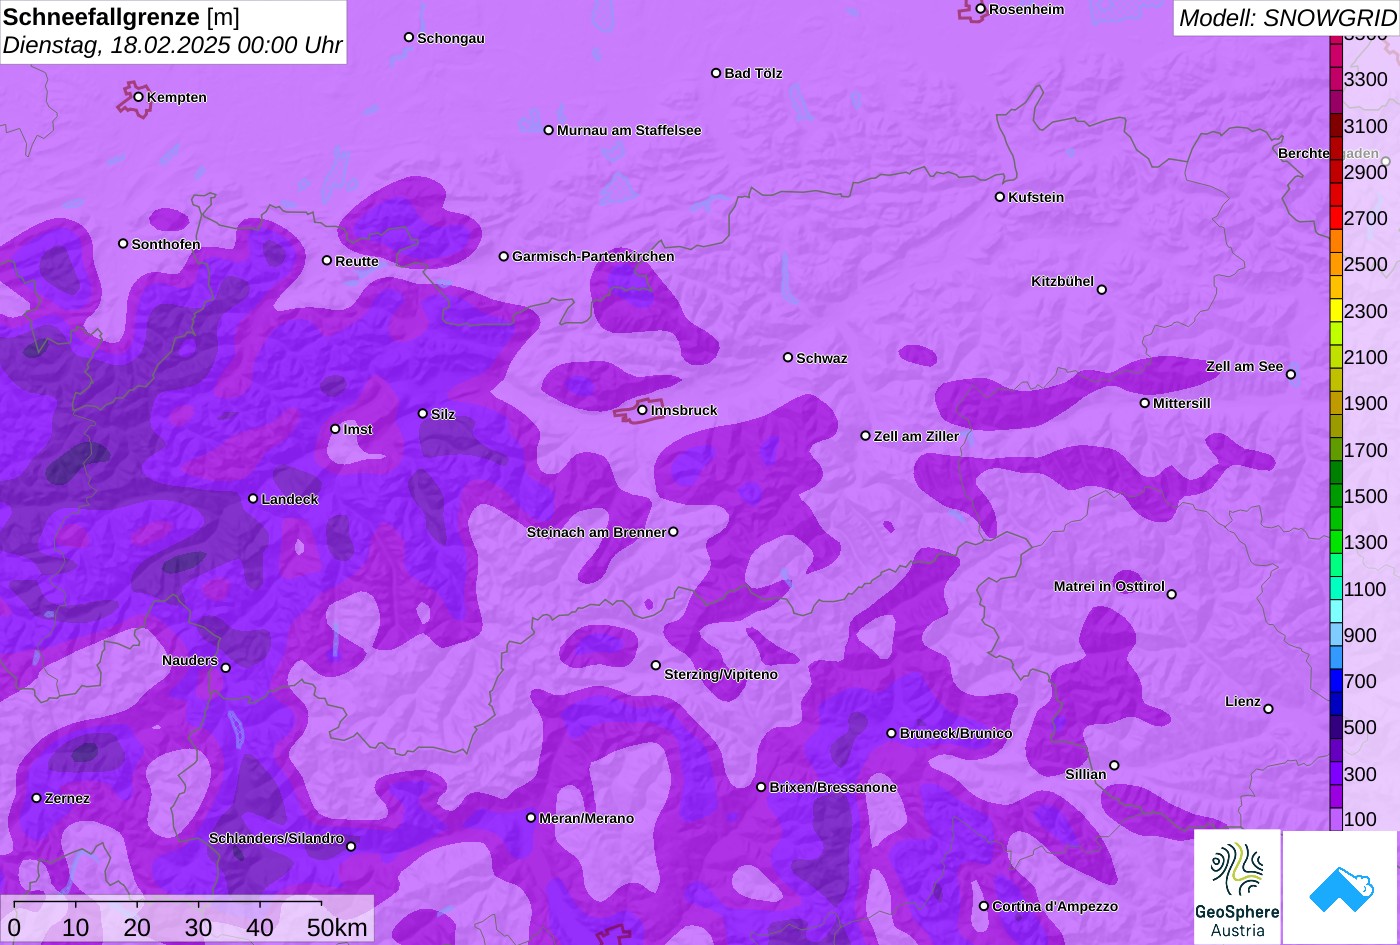Click the Landeck location dot
Viewport: 1400px width, 945px height.
253,499
